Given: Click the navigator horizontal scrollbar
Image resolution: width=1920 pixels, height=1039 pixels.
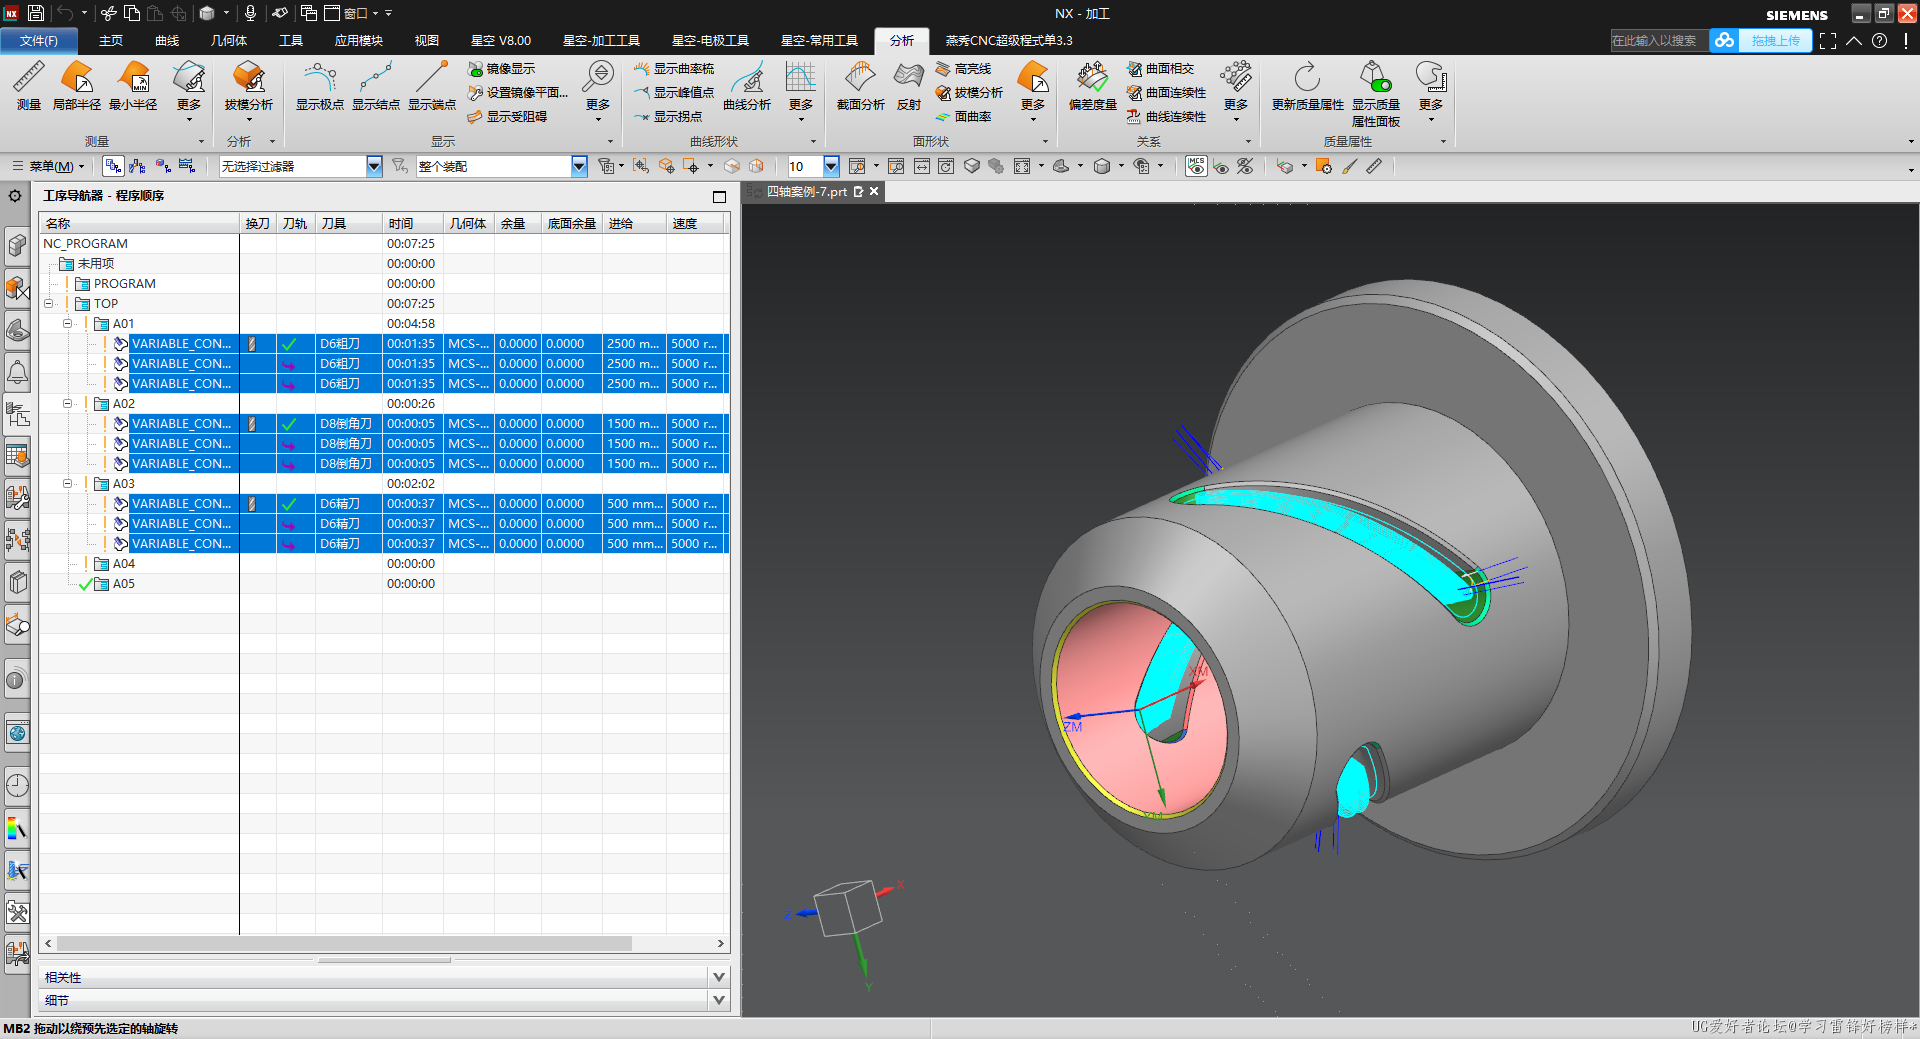Looking at the screenshot, I should (x=344, y=943).
